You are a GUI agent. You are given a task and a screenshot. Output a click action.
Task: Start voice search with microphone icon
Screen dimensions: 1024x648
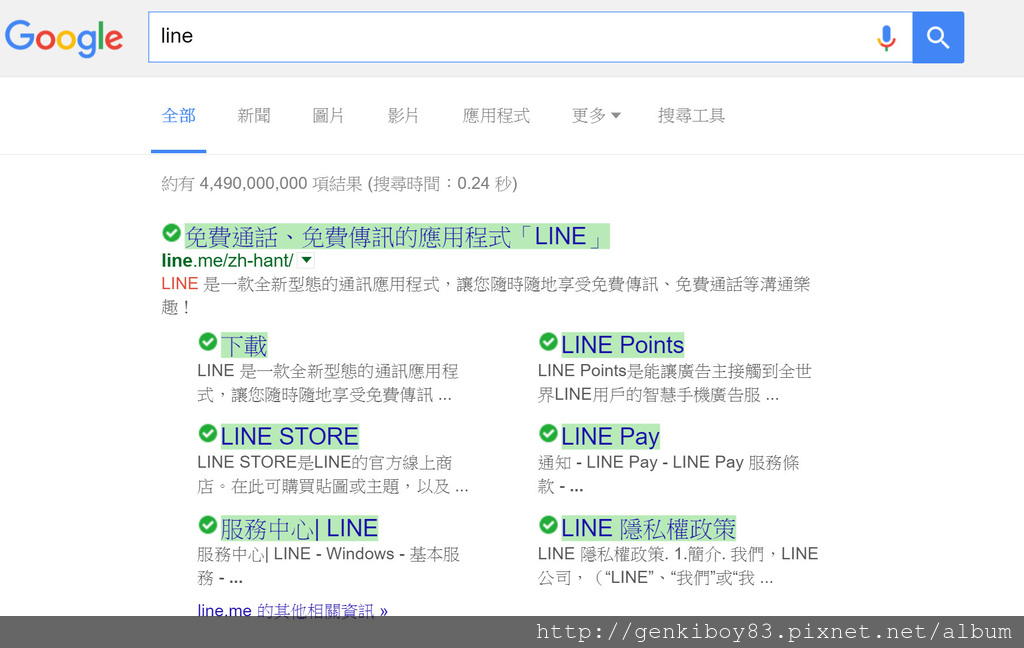click(x=886, y=37)
